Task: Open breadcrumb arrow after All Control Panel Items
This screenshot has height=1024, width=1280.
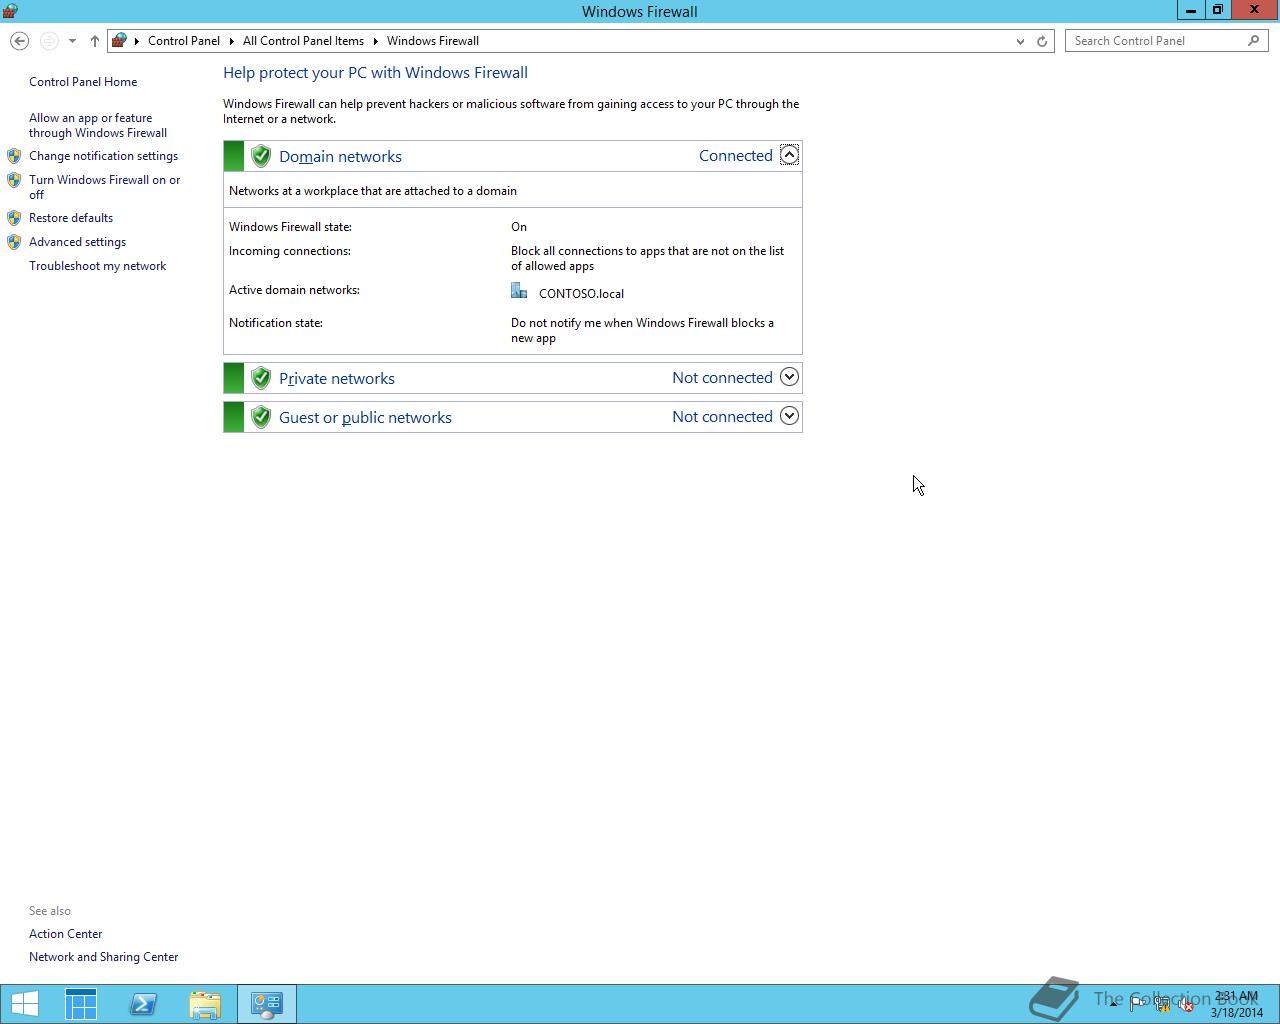Action: point(376,41)
